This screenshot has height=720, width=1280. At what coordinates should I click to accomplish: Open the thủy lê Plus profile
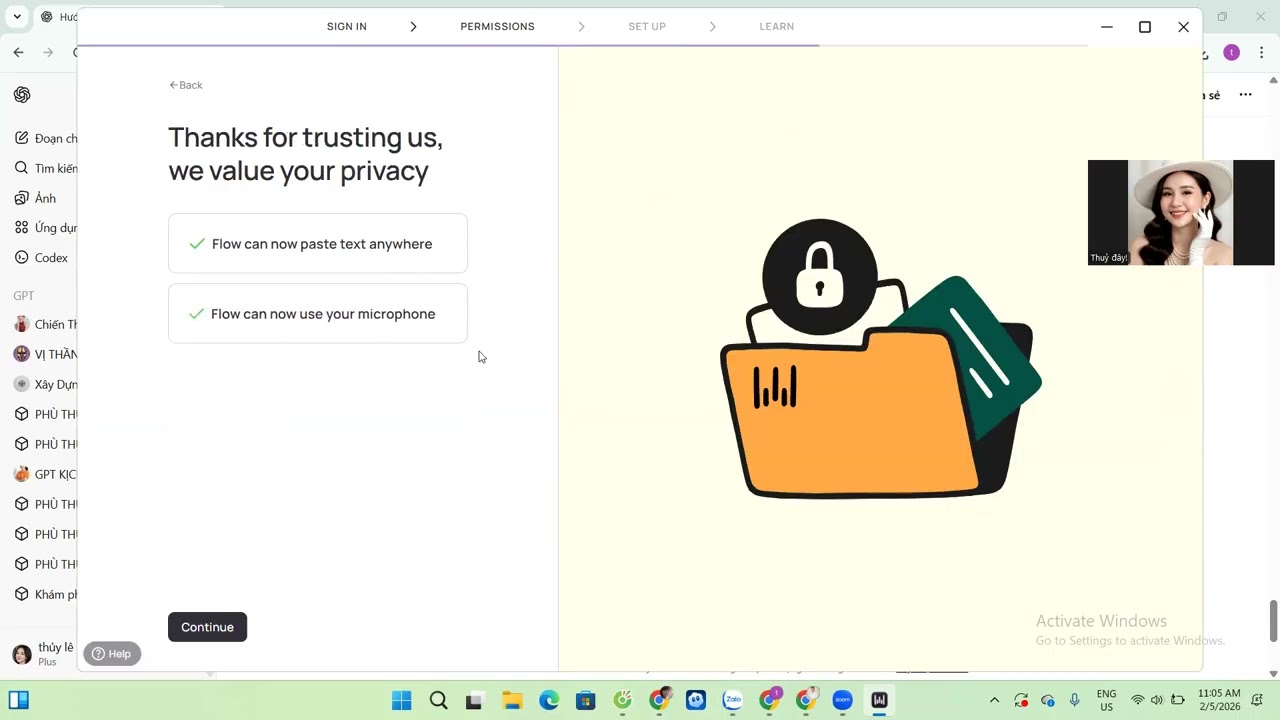[x=43, y=654]
